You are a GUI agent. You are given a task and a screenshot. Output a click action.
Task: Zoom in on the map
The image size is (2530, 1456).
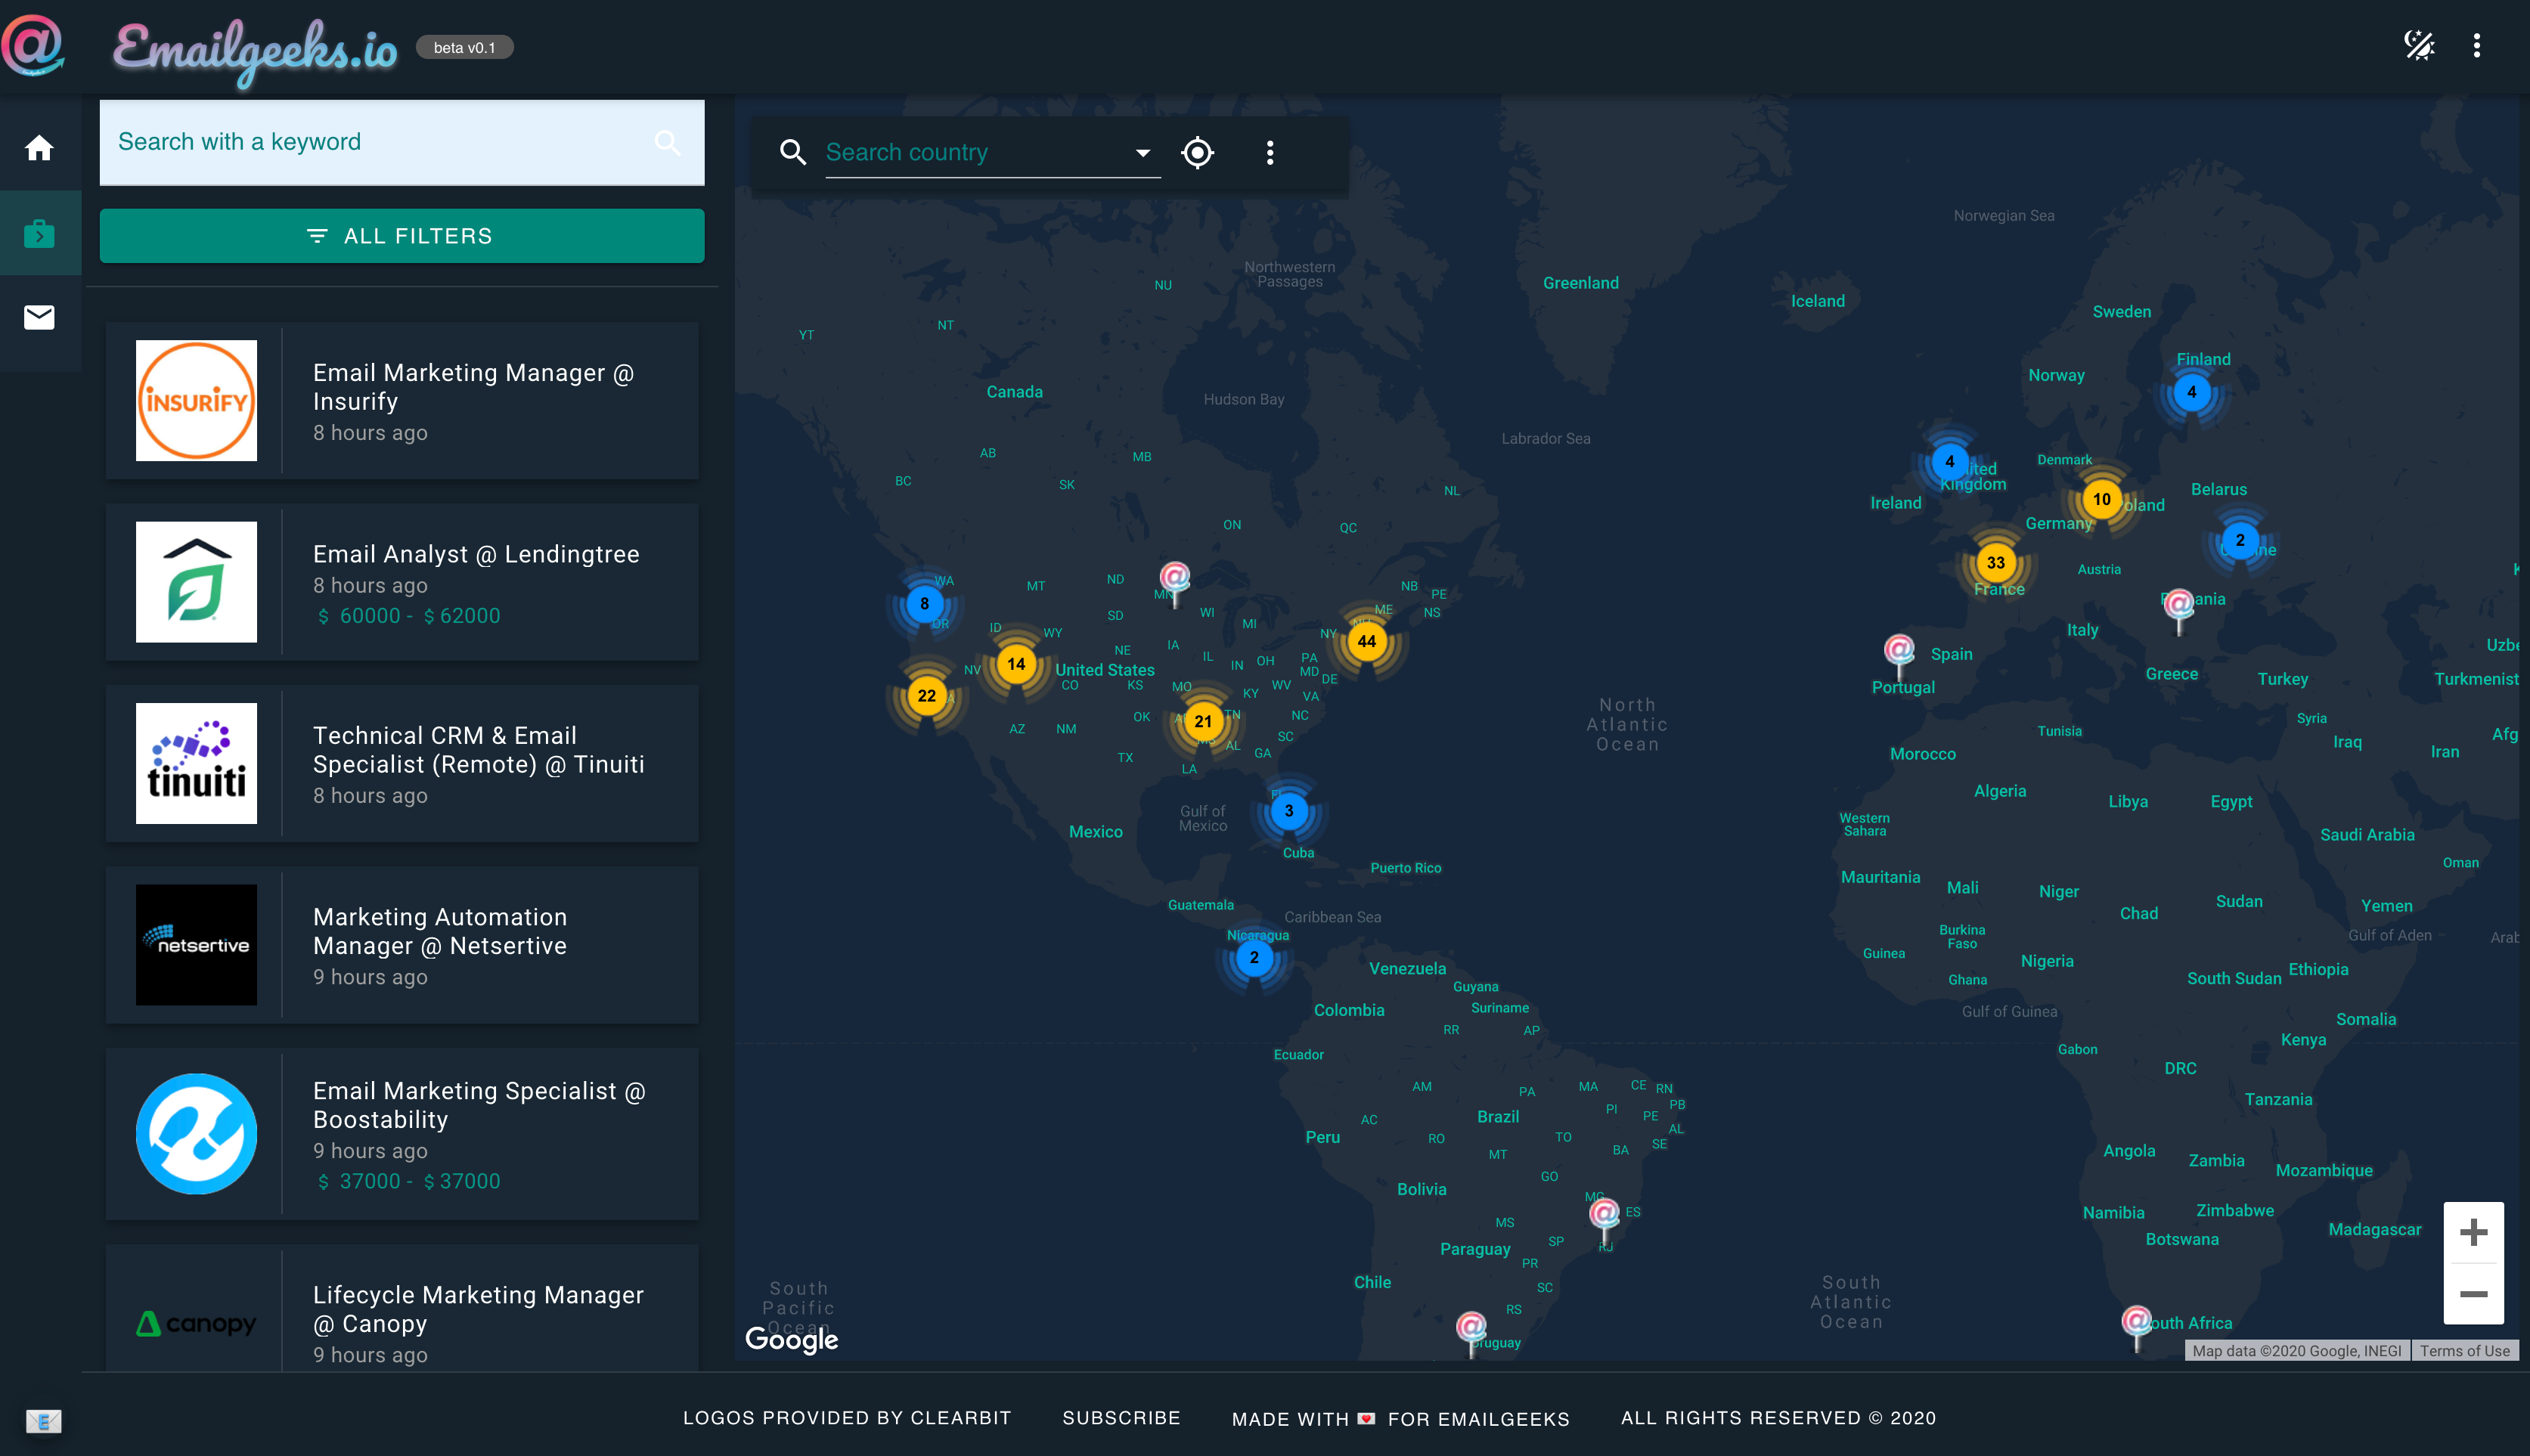(2474, 1232)
